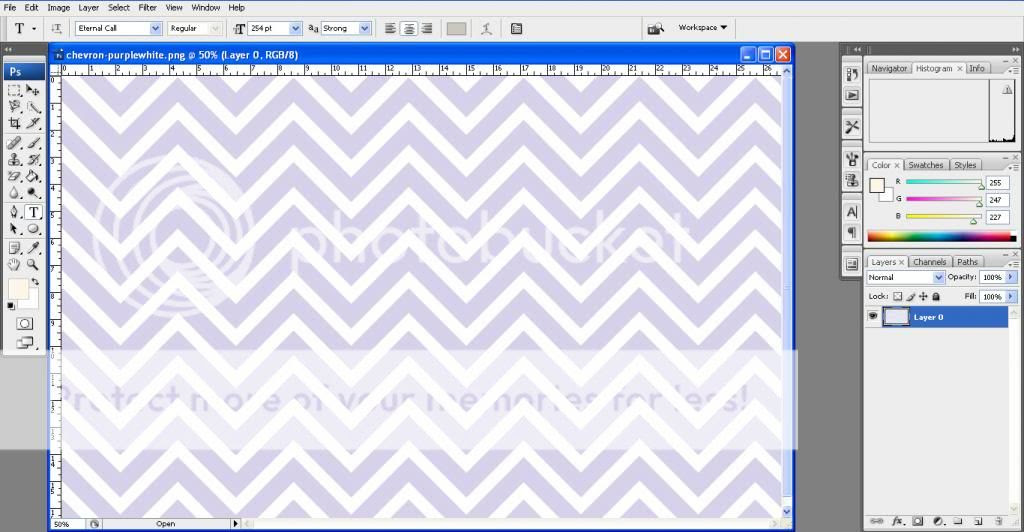Click the R value field showing 255
This screenshot has height=532, width=1024.
pos(997,183)
